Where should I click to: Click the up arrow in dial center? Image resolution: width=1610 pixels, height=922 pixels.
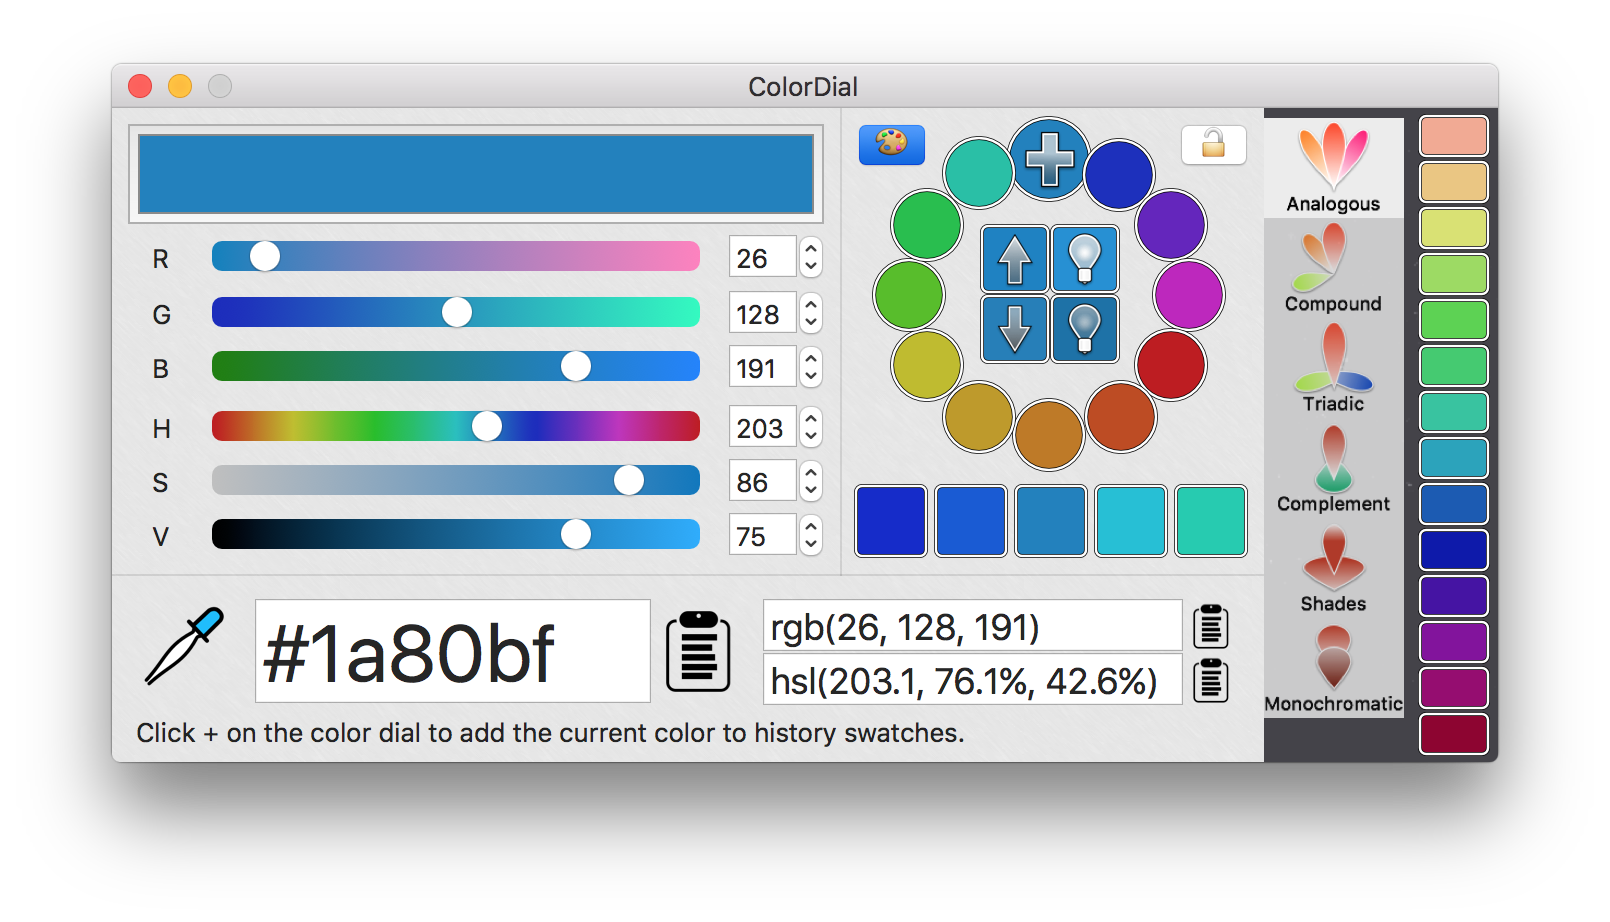[x=1015, y=259]
